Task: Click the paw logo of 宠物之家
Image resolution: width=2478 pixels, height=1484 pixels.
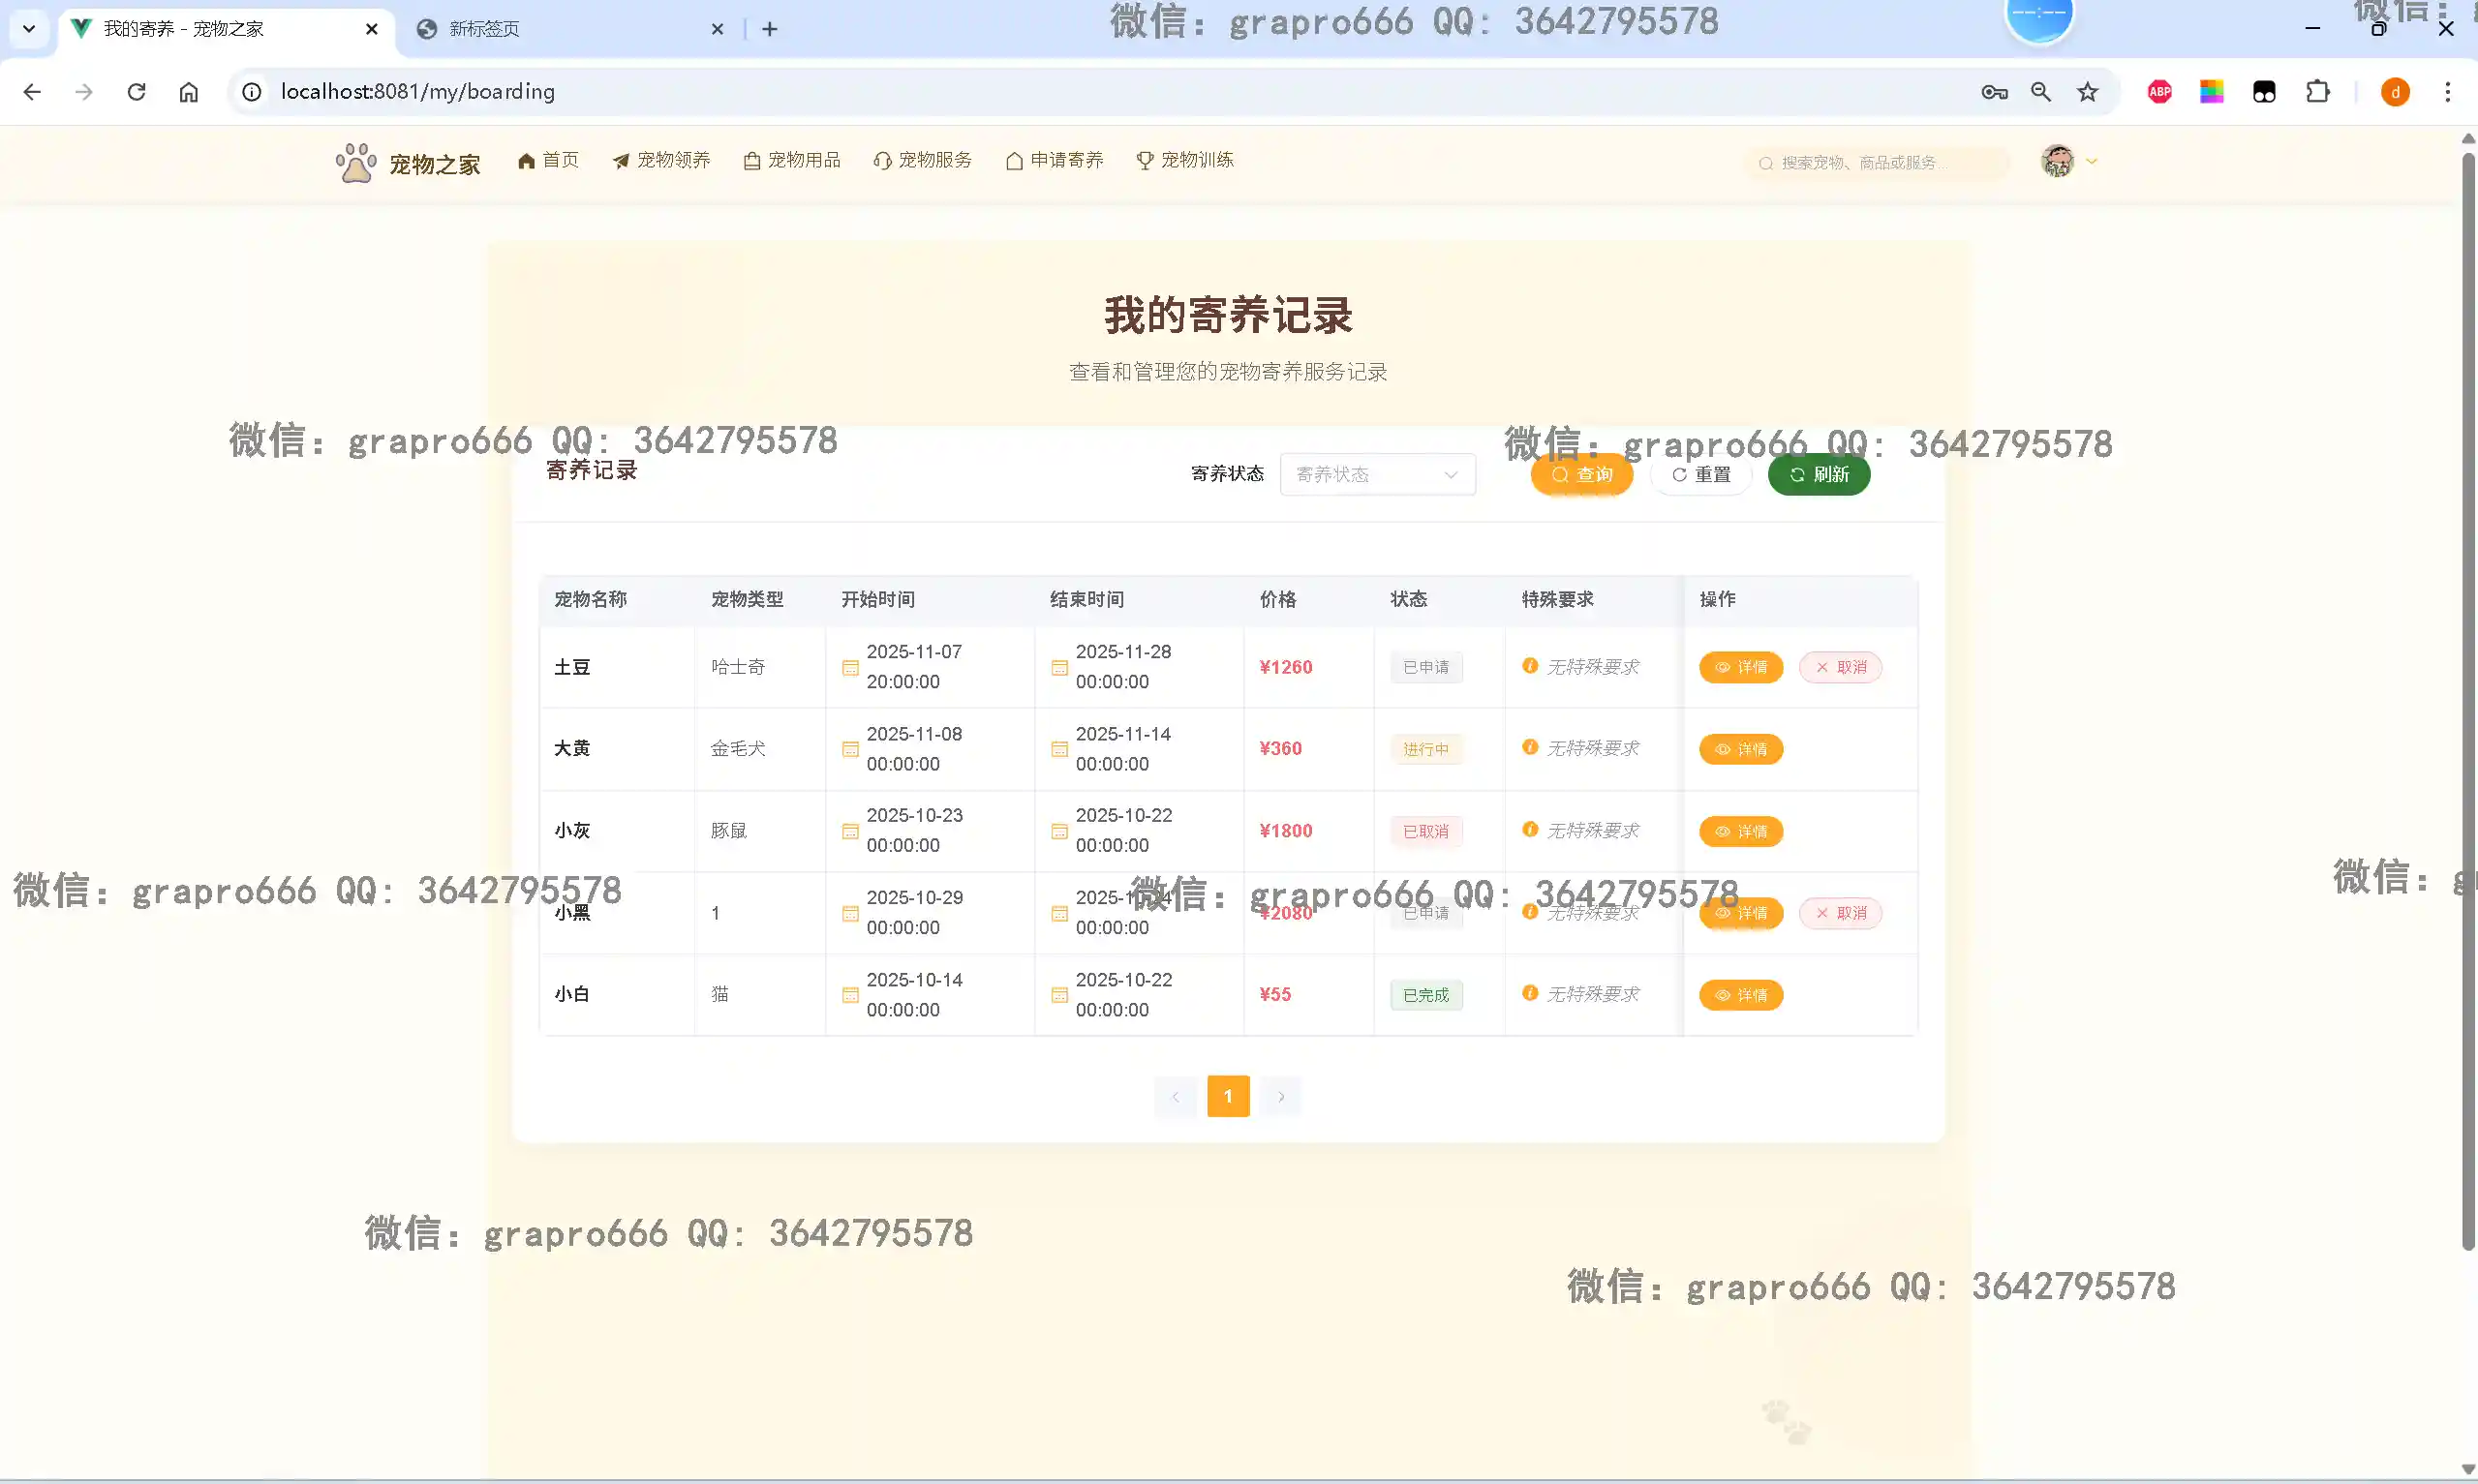Action: pyautogui.click(x=356, y=163)
